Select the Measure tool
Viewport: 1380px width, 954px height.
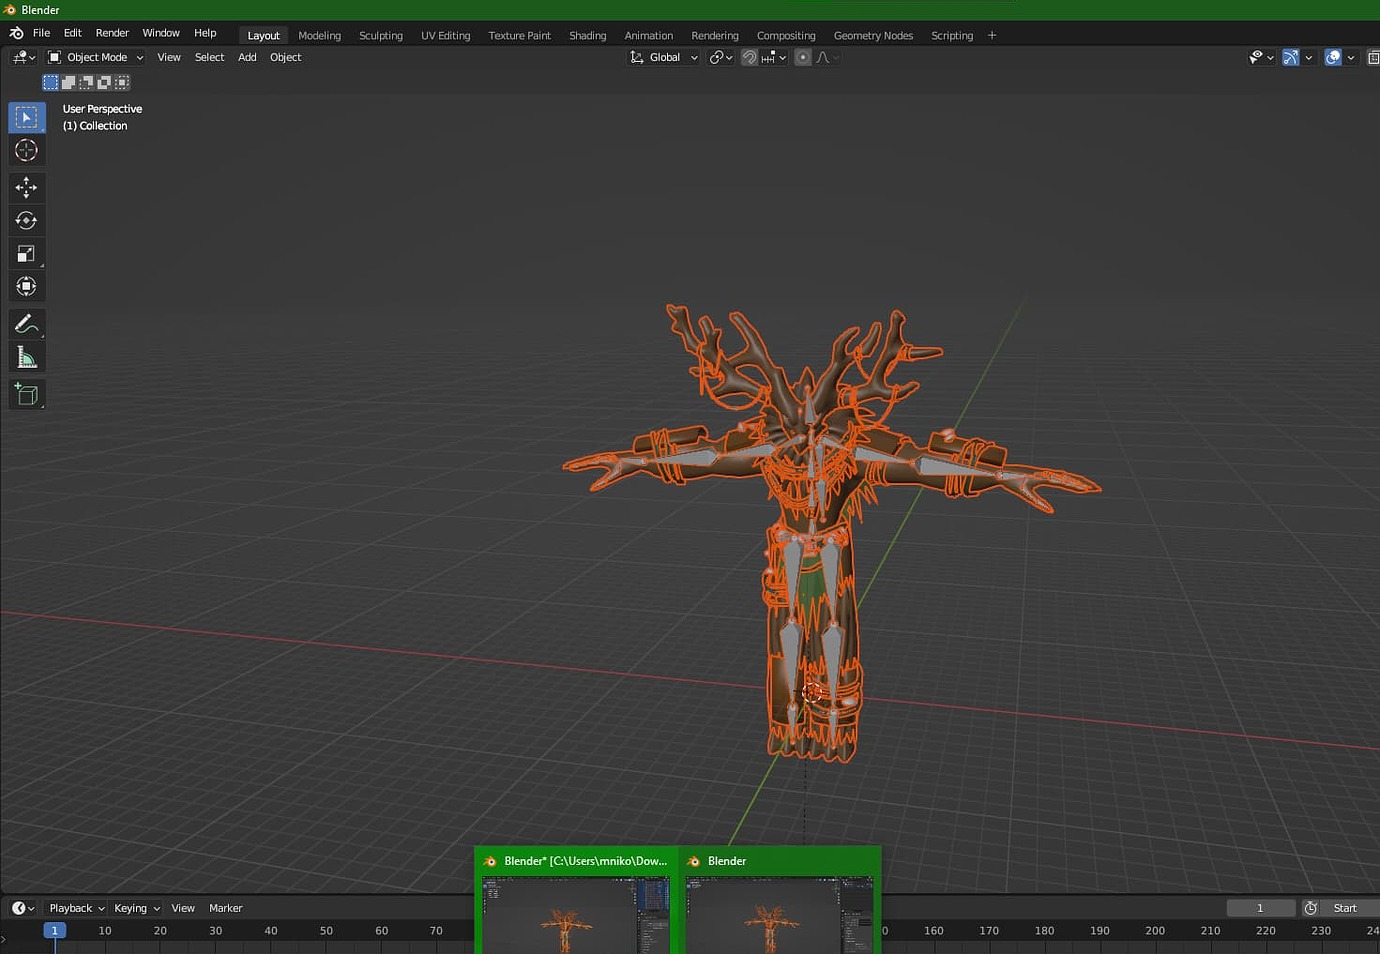(x=26, y=356)
